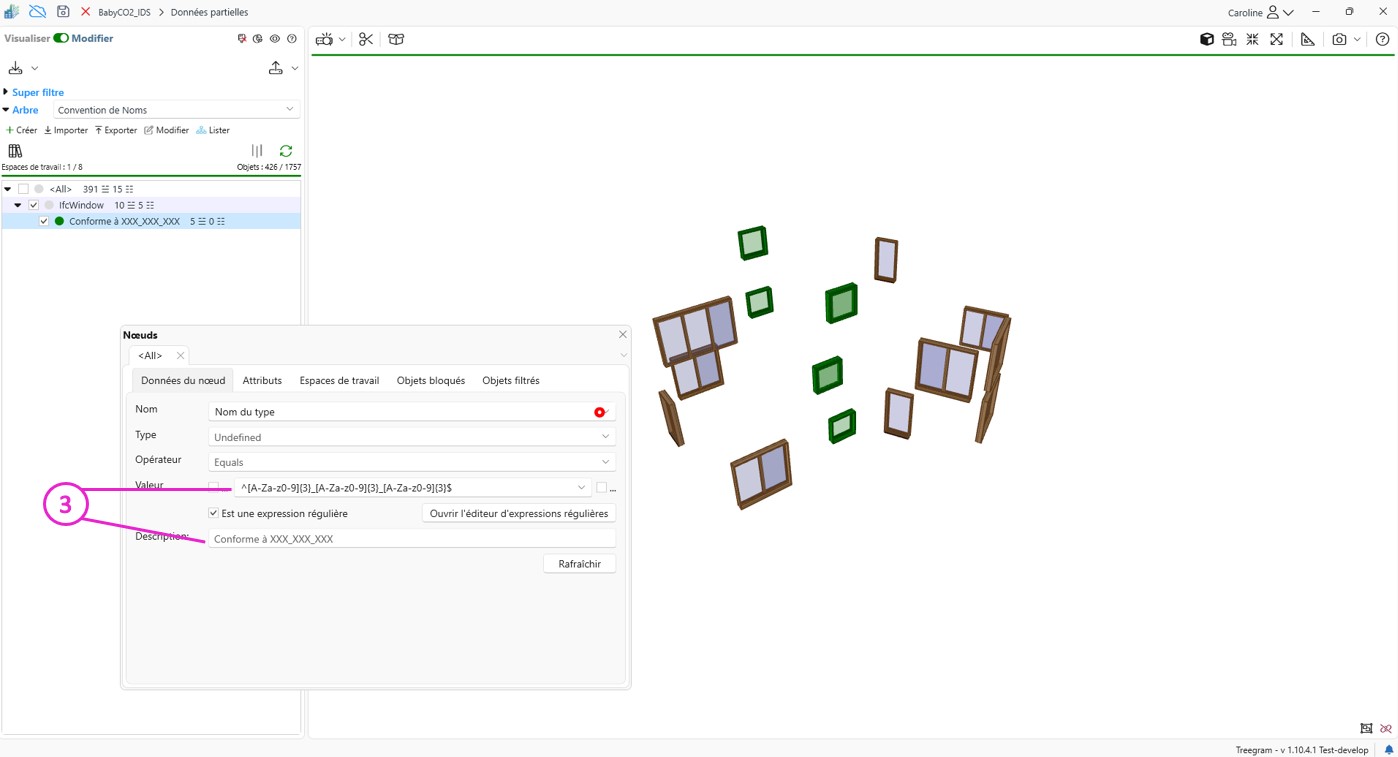Open the regular expressions editor button
Viewport: 1398px width, 757px height.
518,513
